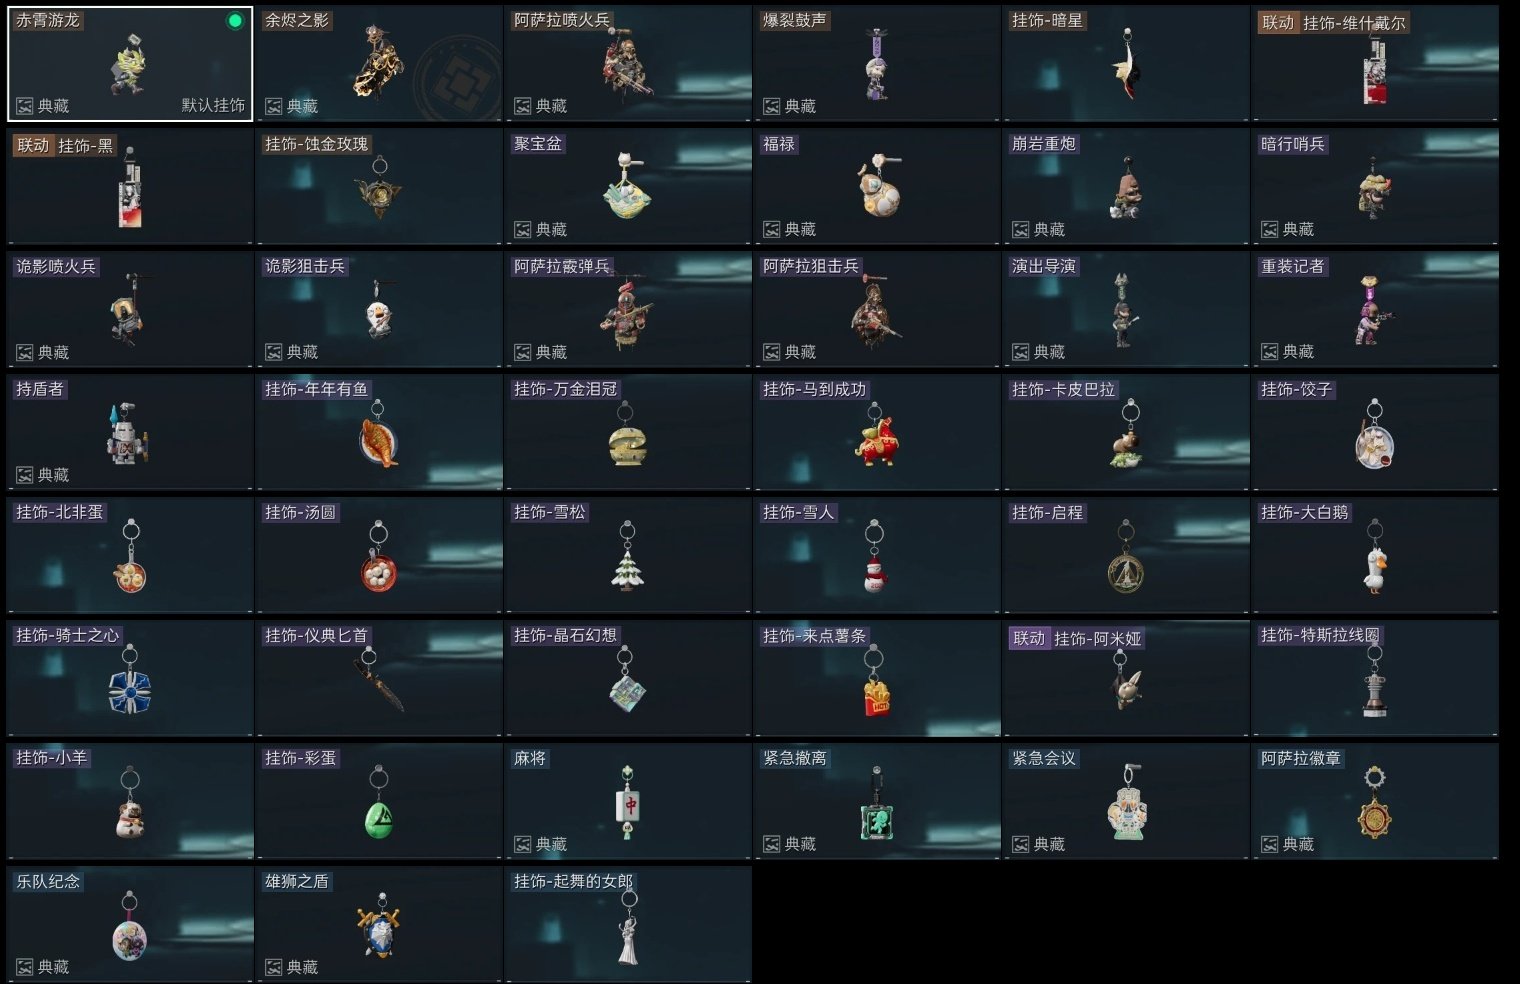Choose the 乐队纪念 band souvenir charm
The height and width of the screenshot is (984, 1520).
pos(130,926)
